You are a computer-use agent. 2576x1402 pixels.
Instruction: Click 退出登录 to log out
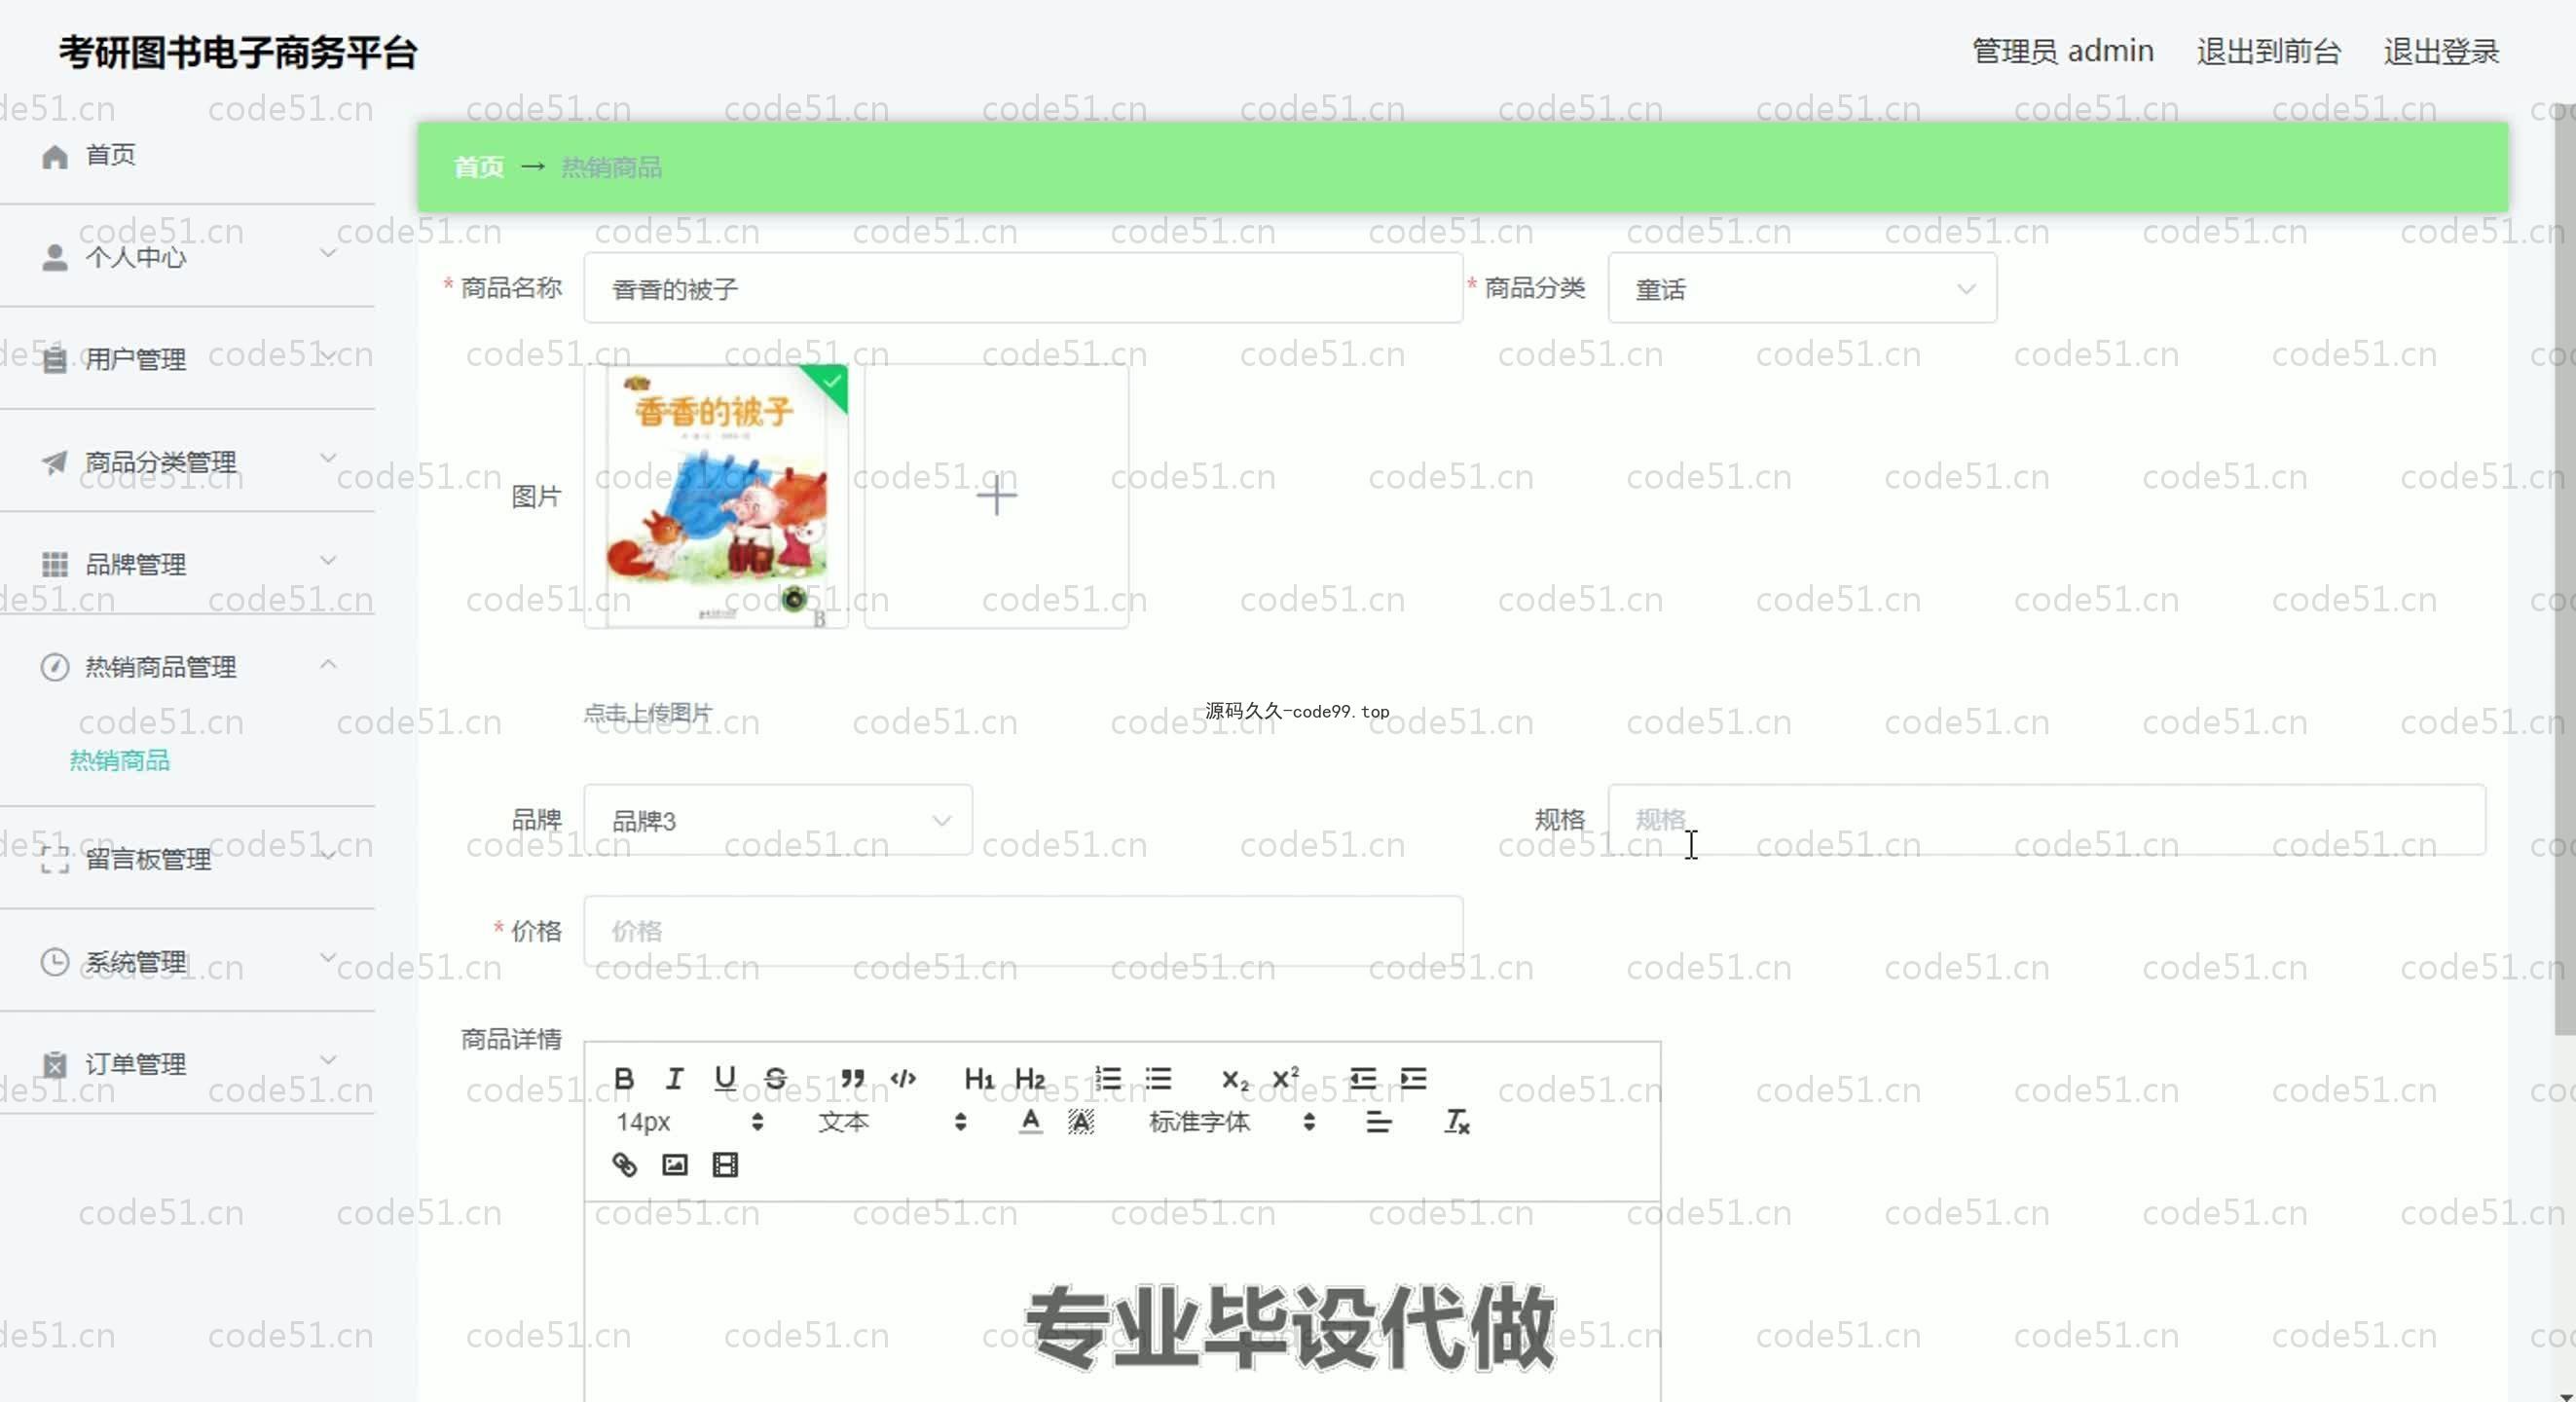[x=2441, y=51]
